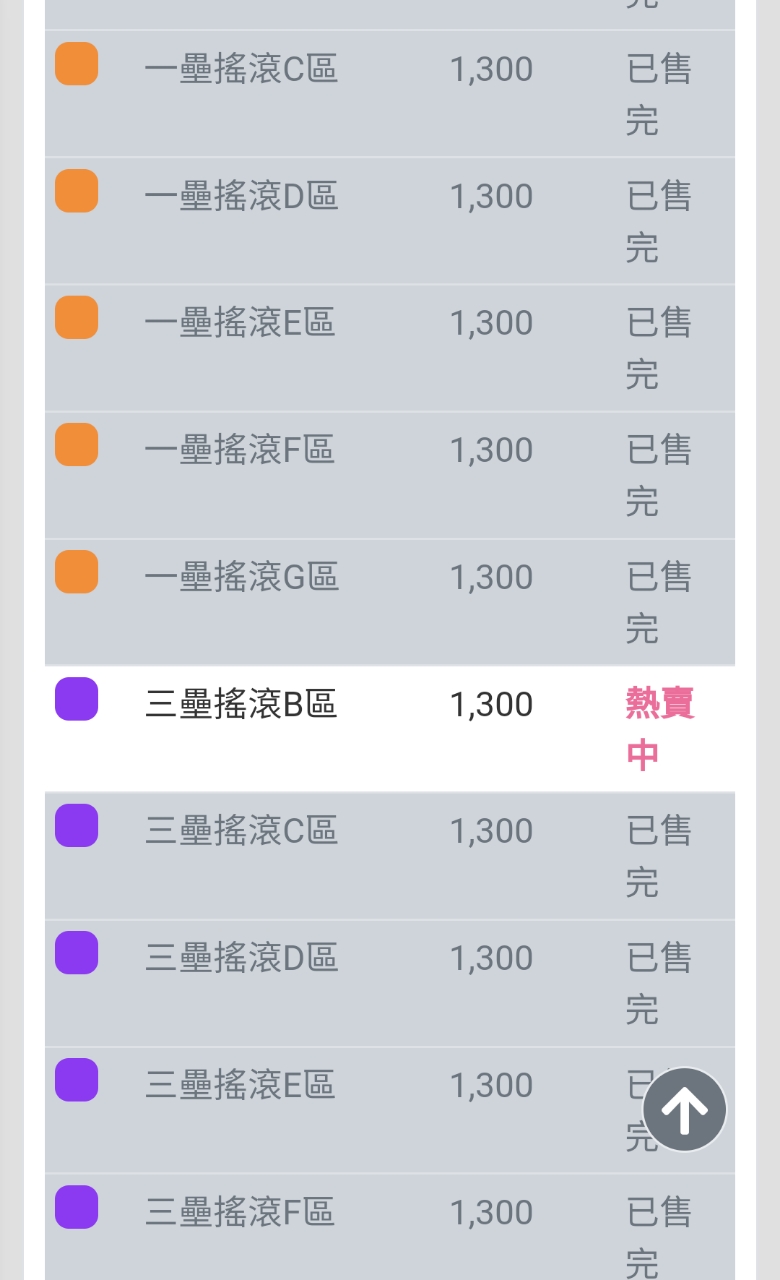Click the 1,300 price for 三壘搖滾B區
Image resolution: width=780 pixels, height=1280 pixels.
point(491,704)
